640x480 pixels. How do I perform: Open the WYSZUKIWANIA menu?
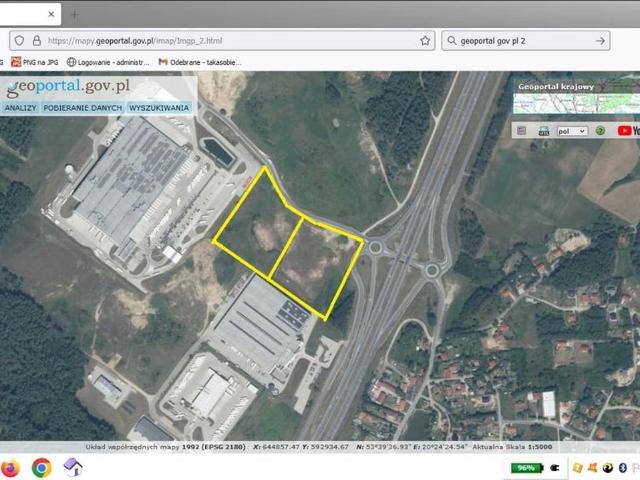click(x=159, y=107)
